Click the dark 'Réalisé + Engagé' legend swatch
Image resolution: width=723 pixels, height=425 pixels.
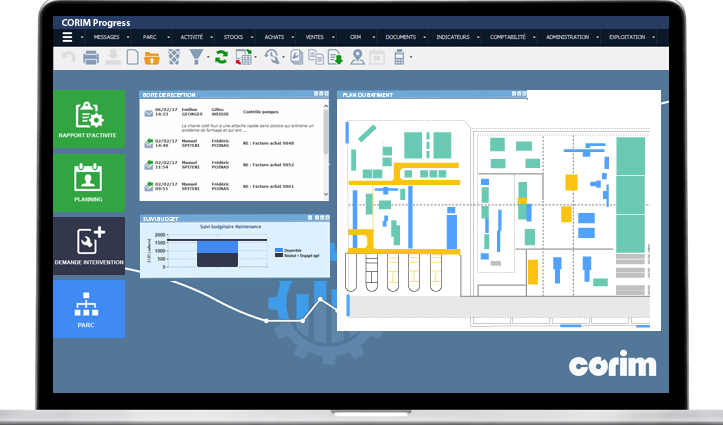(279, 255)
